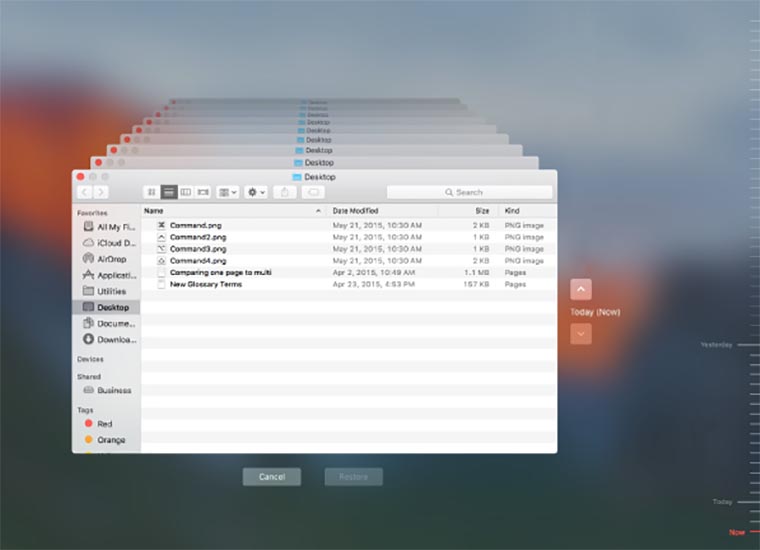This screenshot has height=550, width=760.
Task: Go to earlier backup with up arrow
Action: (x=581, y=289)
